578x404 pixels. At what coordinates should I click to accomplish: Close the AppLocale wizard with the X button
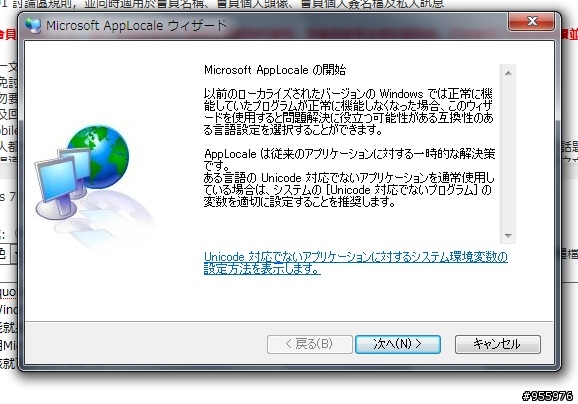pos(531,21)
